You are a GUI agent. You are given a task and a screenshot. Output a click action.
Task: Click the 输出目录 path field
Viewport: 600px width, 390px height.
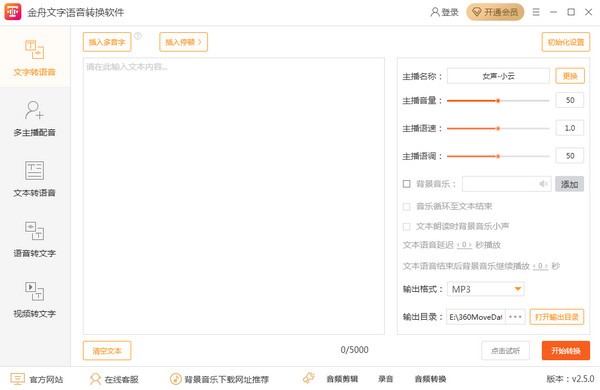pyautogui.click(x=476, y=317)
